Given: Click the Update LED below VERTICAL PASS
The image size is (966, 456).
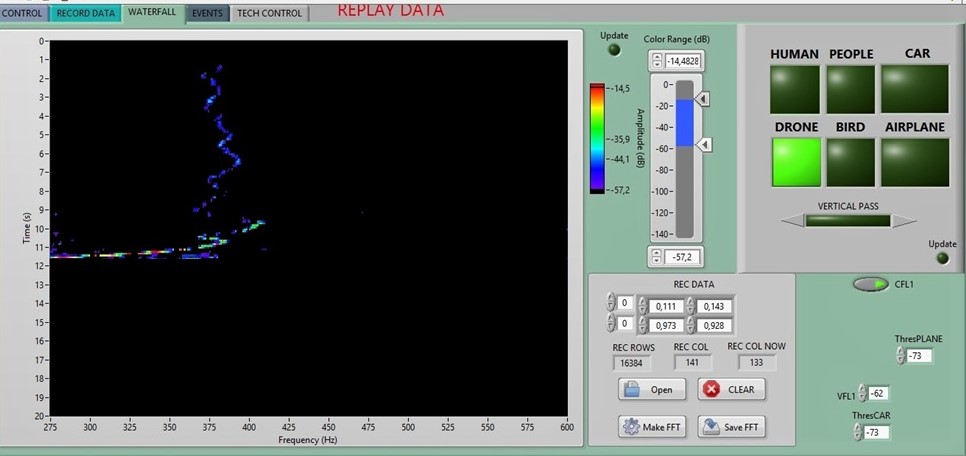Looking at the screenshot, I should click(941, 258).
